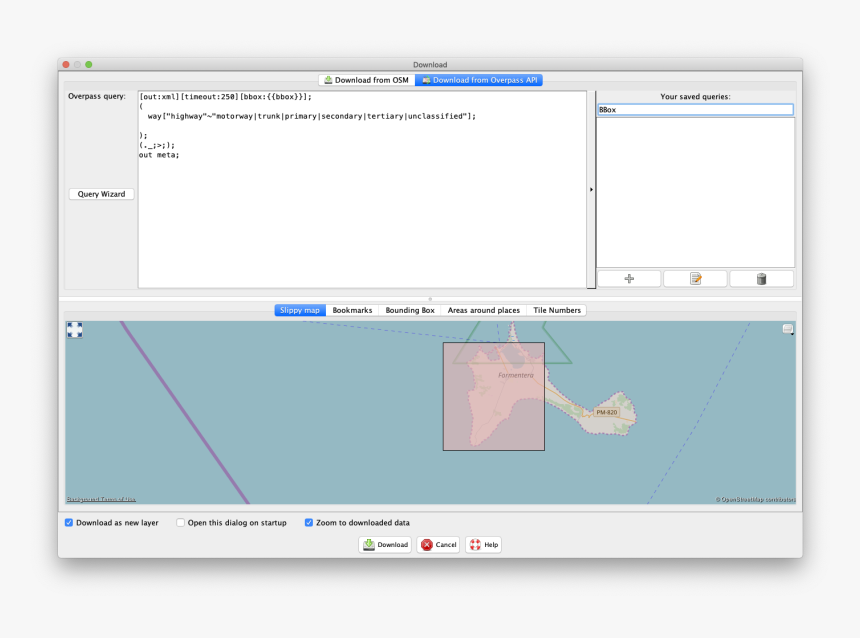Open Help with the lifebuoy icon
The image size is (860, 638).
click(x=483, y=545)
